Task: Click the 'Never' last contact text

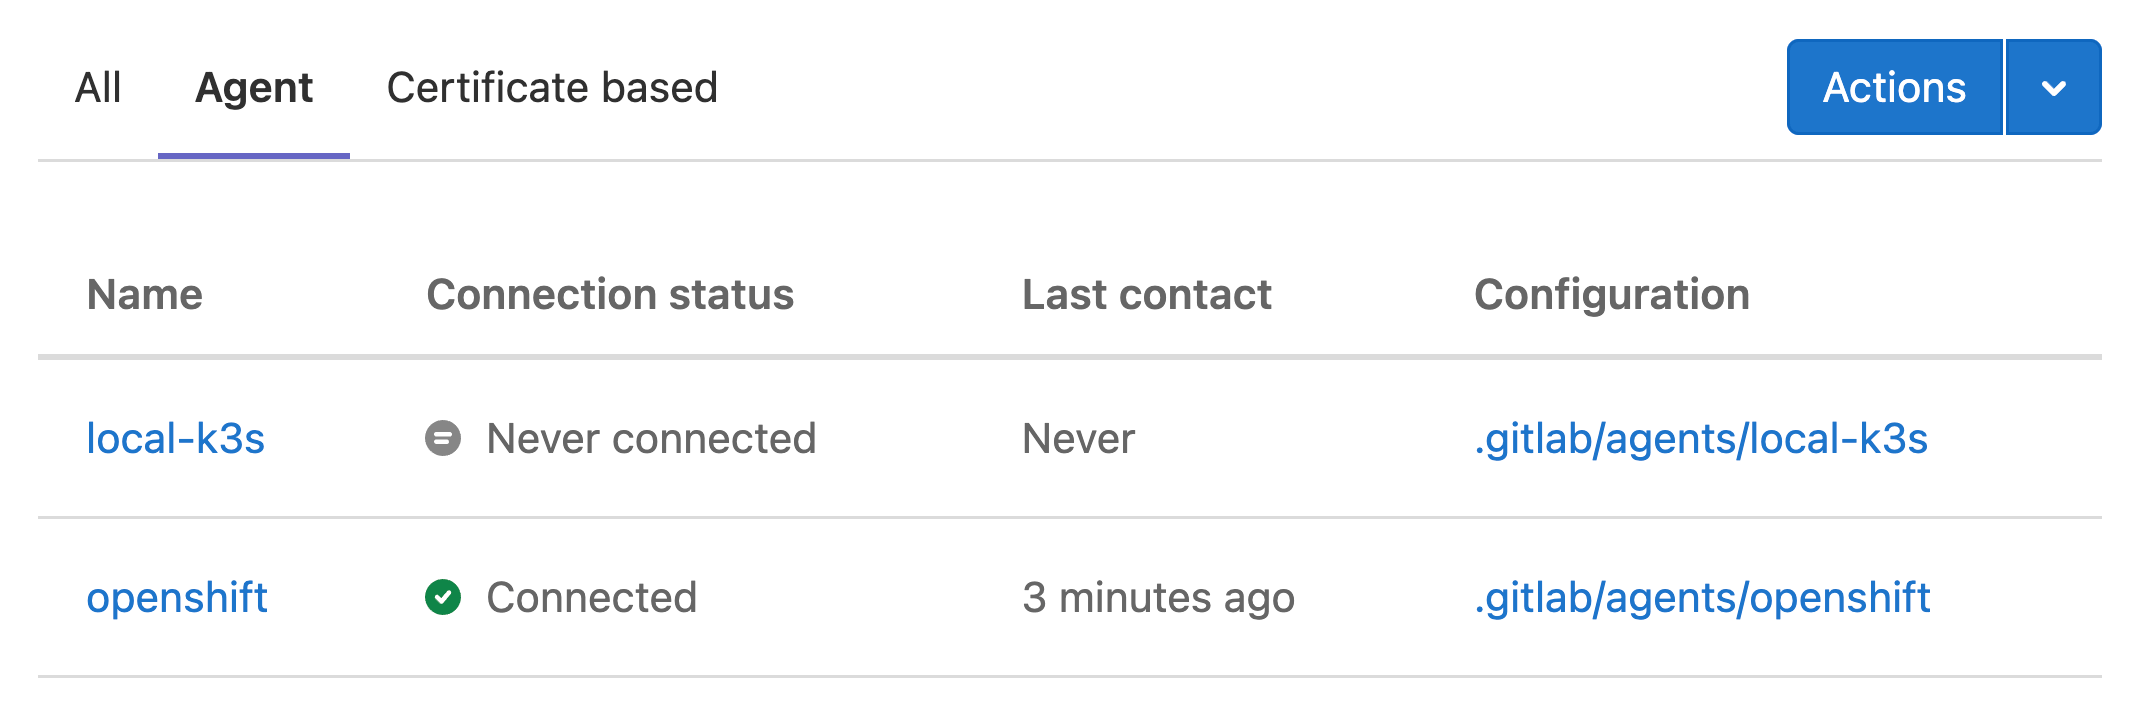Action: tap(1078, 439)
